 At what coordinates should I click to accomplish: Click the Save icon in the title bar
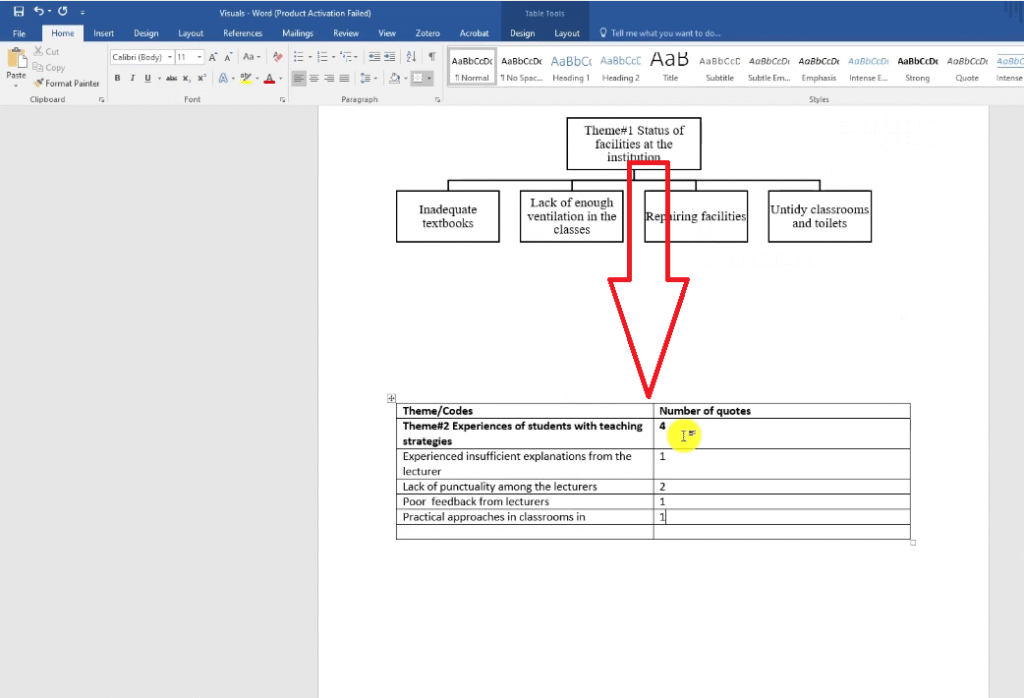pyautogui.click(x=18, y=12)
